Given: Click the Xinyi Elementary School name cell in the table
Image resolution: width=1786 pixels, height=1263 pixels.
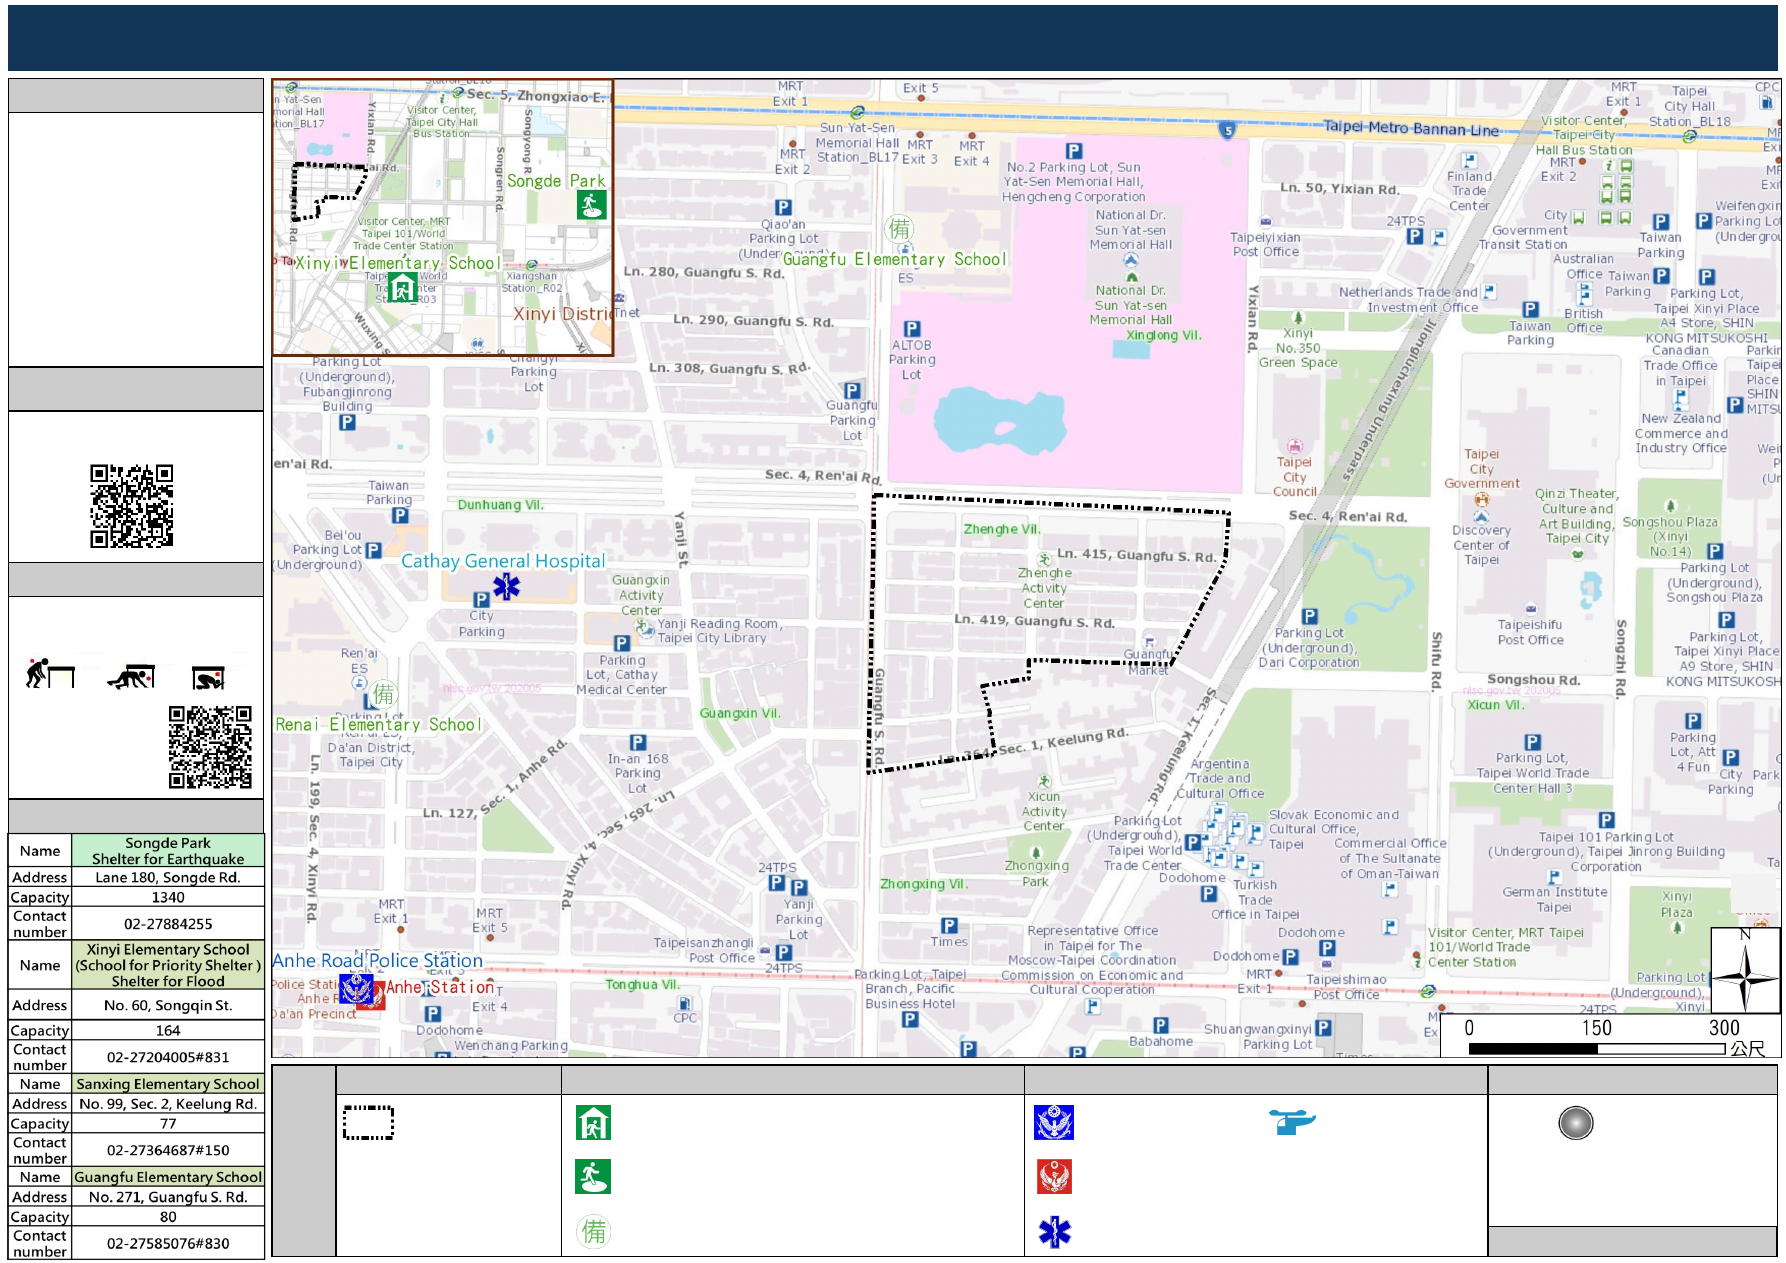Looking at the screenshot, I should (x=168, y=965).
